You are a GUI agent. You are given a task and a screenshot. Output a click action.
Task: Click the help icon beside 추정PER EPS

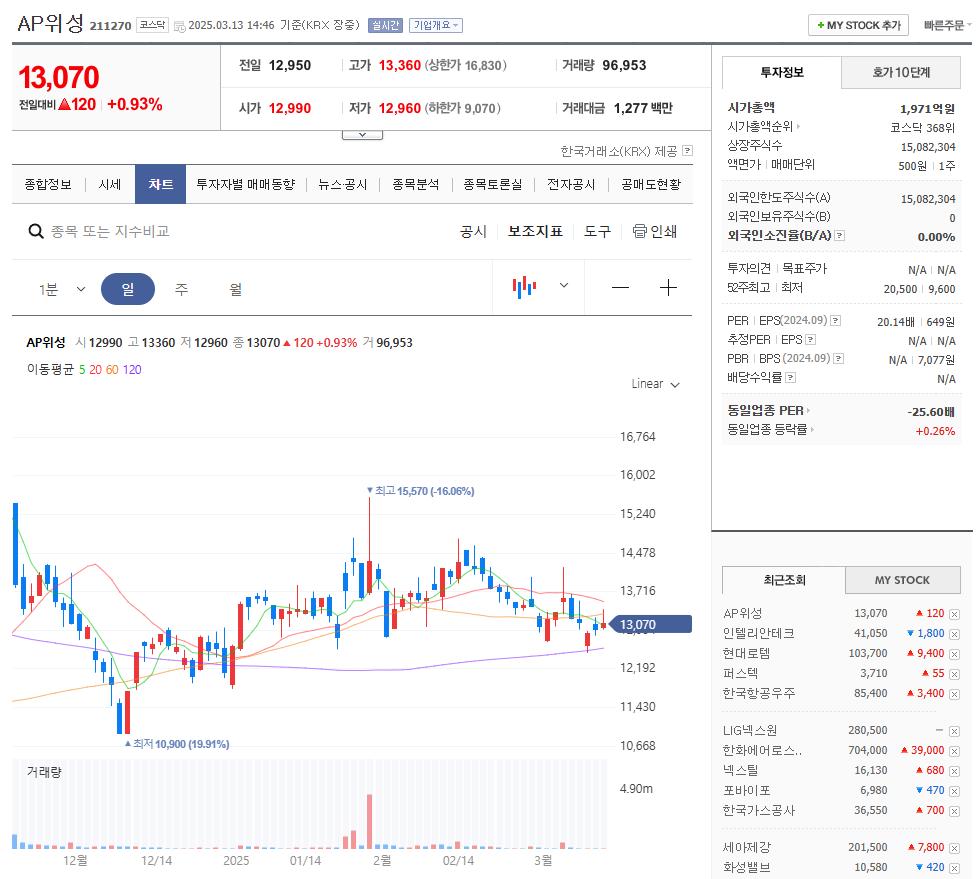[x=810, y=338]
